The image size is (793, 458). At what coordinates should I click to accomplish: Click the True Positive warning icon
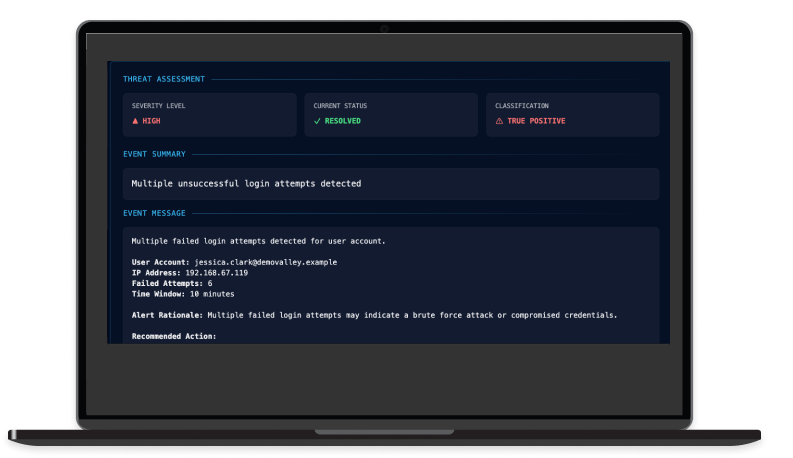[x=499, y=121]
